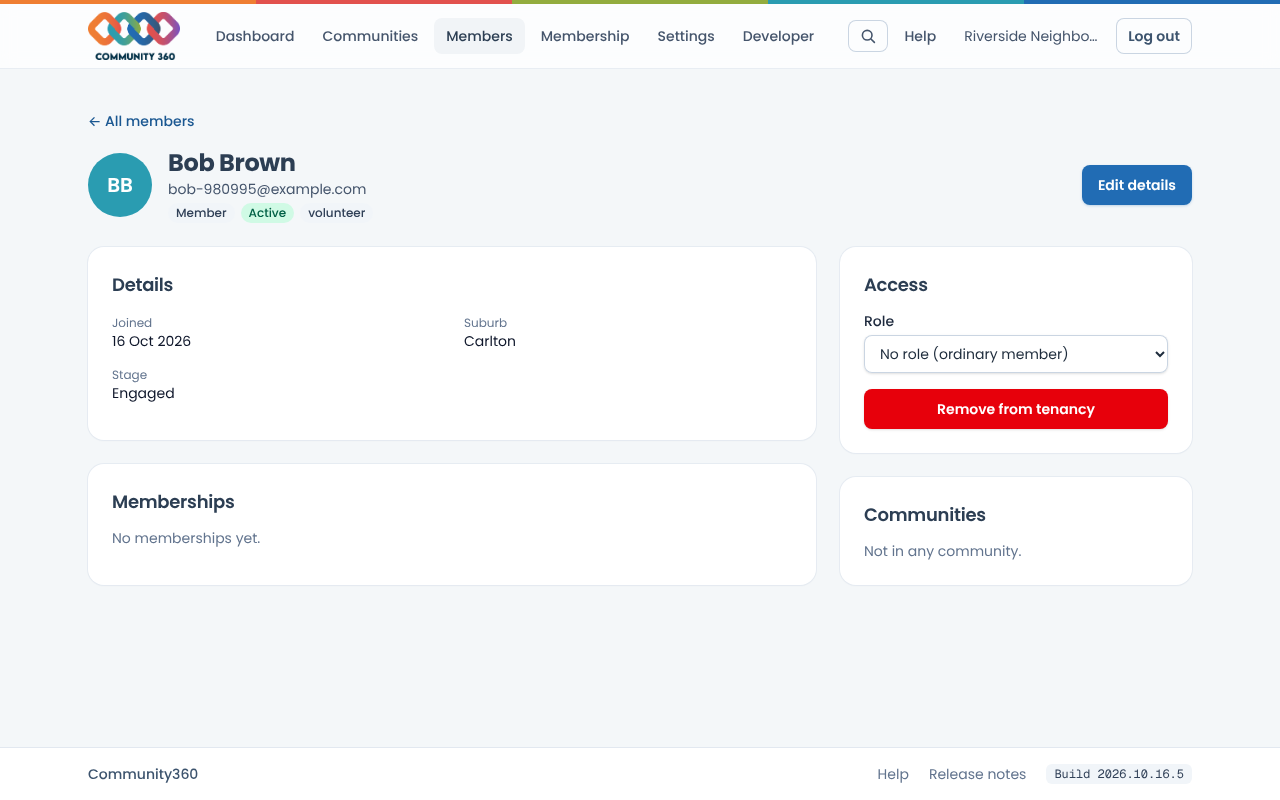Click the Bob Brown name heading

pyautogui.click(x=232, y=163)
